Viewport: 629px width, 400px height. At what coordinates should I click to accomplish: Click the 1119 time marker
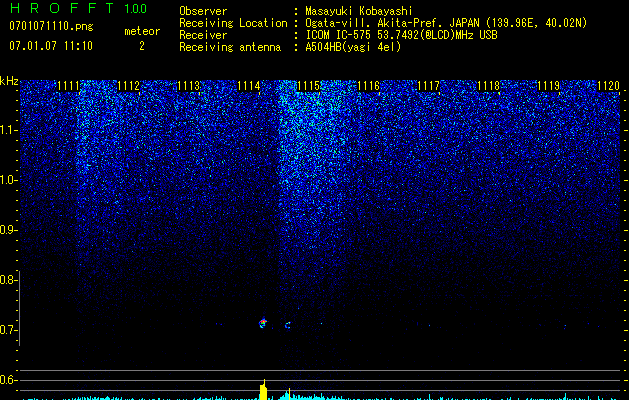pyautogui.click(x=548, y=86)
